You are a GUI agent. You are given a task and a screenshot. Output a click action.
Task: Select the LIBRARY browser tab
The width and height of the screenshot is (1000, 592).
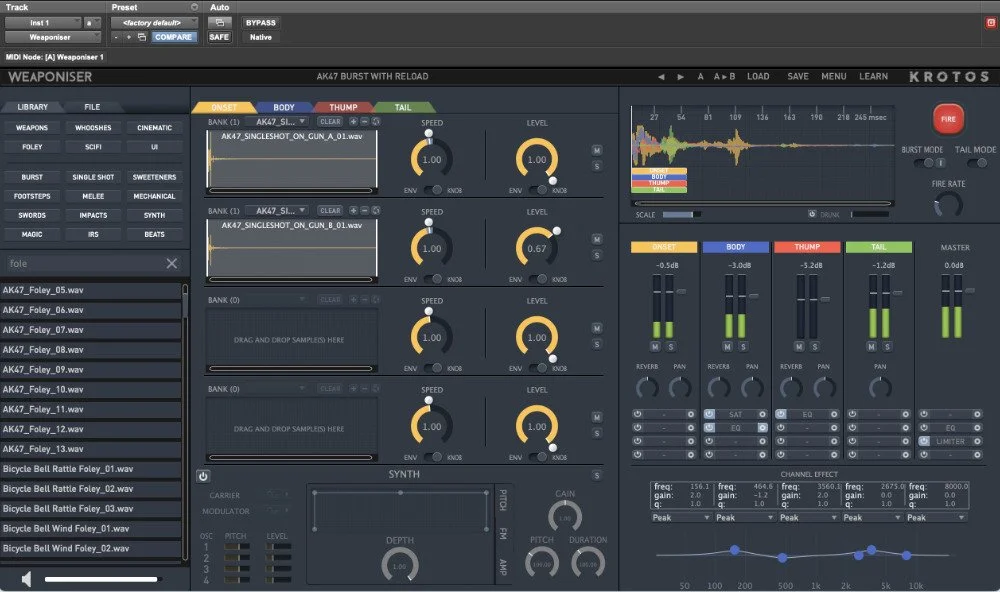click(33, 107)
